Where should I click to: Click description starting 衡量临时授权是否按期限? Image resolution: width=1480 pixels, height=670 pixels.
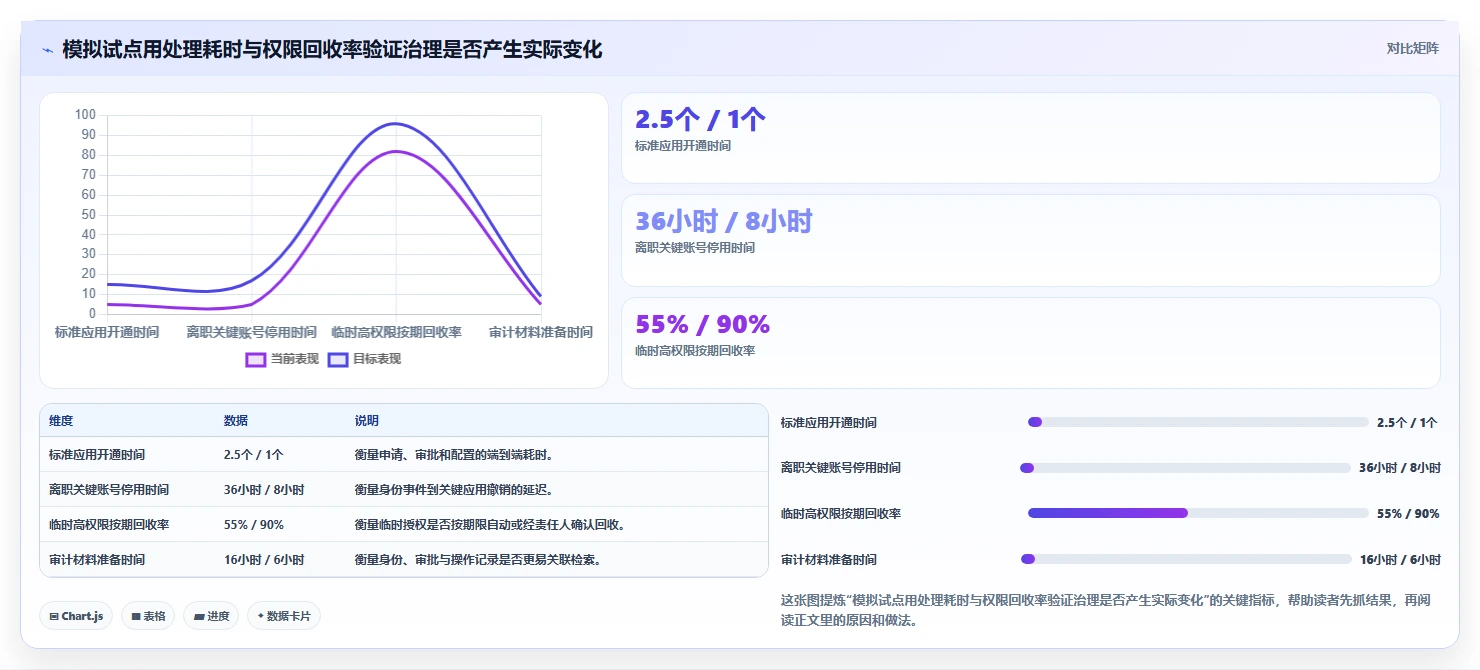[490, 525]
